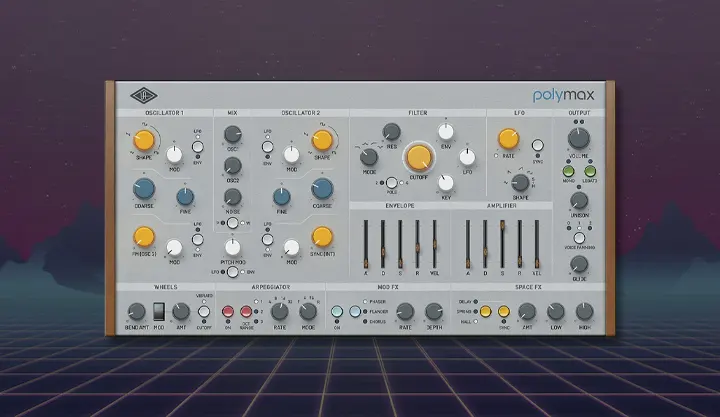720x417 pixels.
Task: Click the polymax title logo
Action: click(x=563, y=96)
